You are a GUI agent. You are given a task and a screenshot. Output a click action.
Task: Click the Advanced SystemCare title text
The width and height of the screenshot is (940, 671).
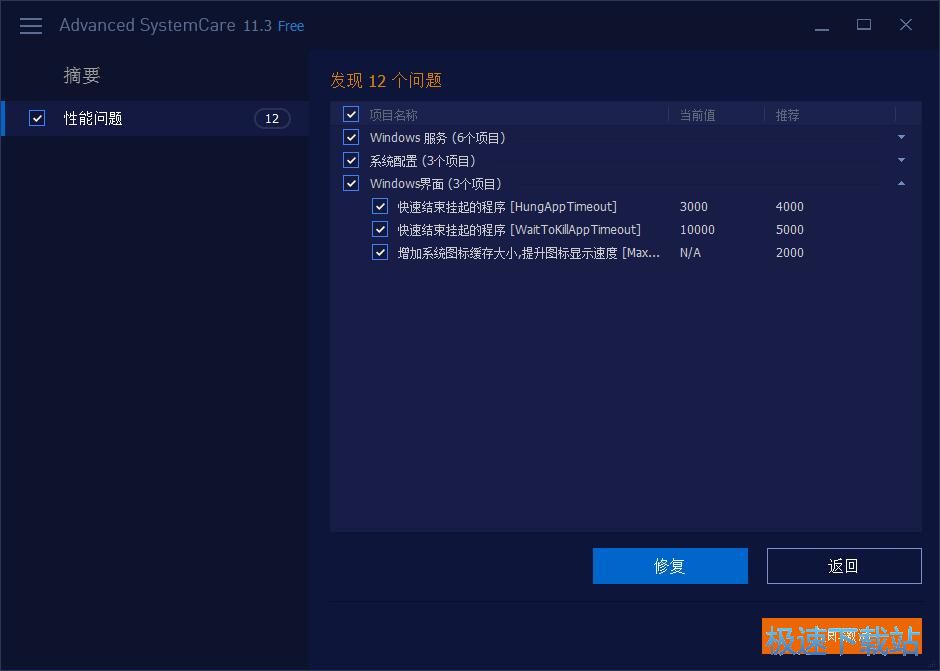(147, 25)
